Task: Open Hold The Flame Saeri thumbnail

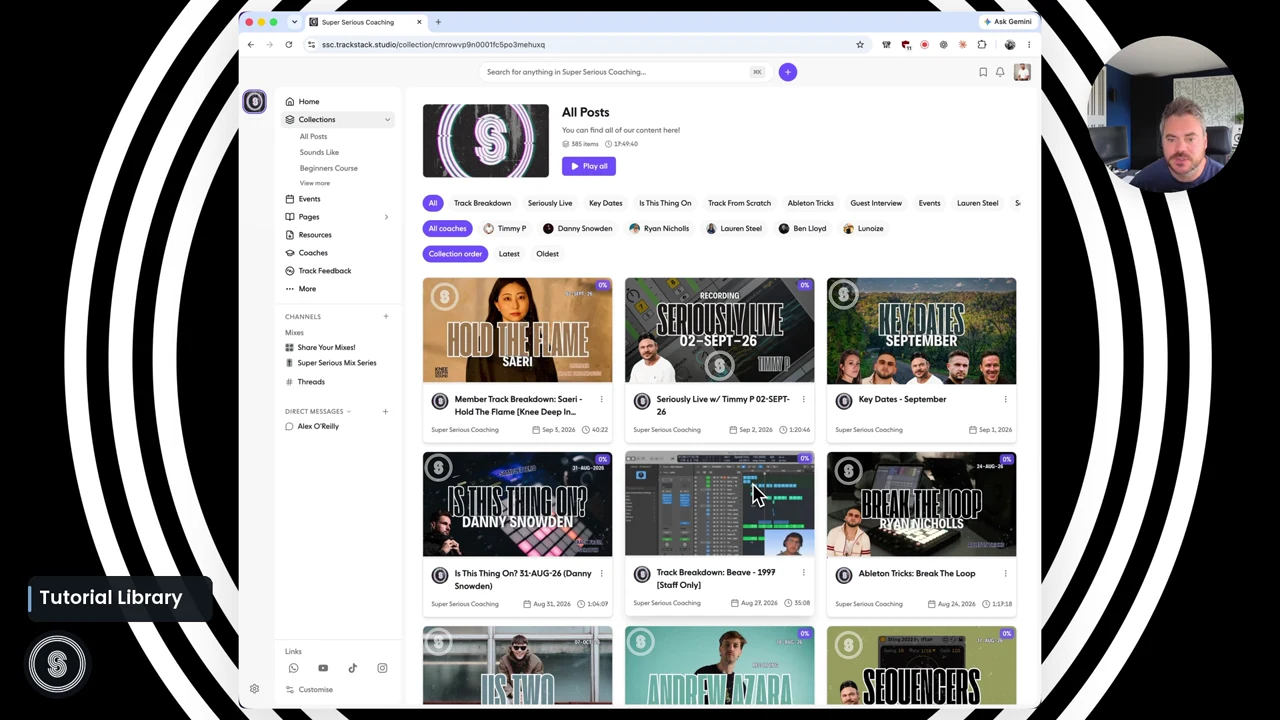Action: pyautogui.click(x=517, y=331)
